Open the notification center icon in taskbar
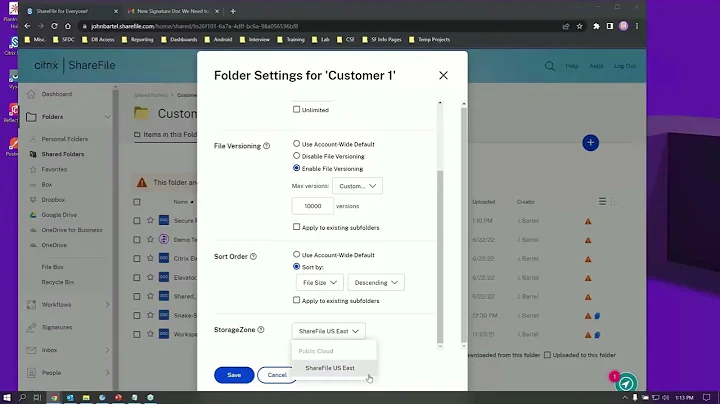The height and width of the screenshot is (404, 720). tap(706, 398)
